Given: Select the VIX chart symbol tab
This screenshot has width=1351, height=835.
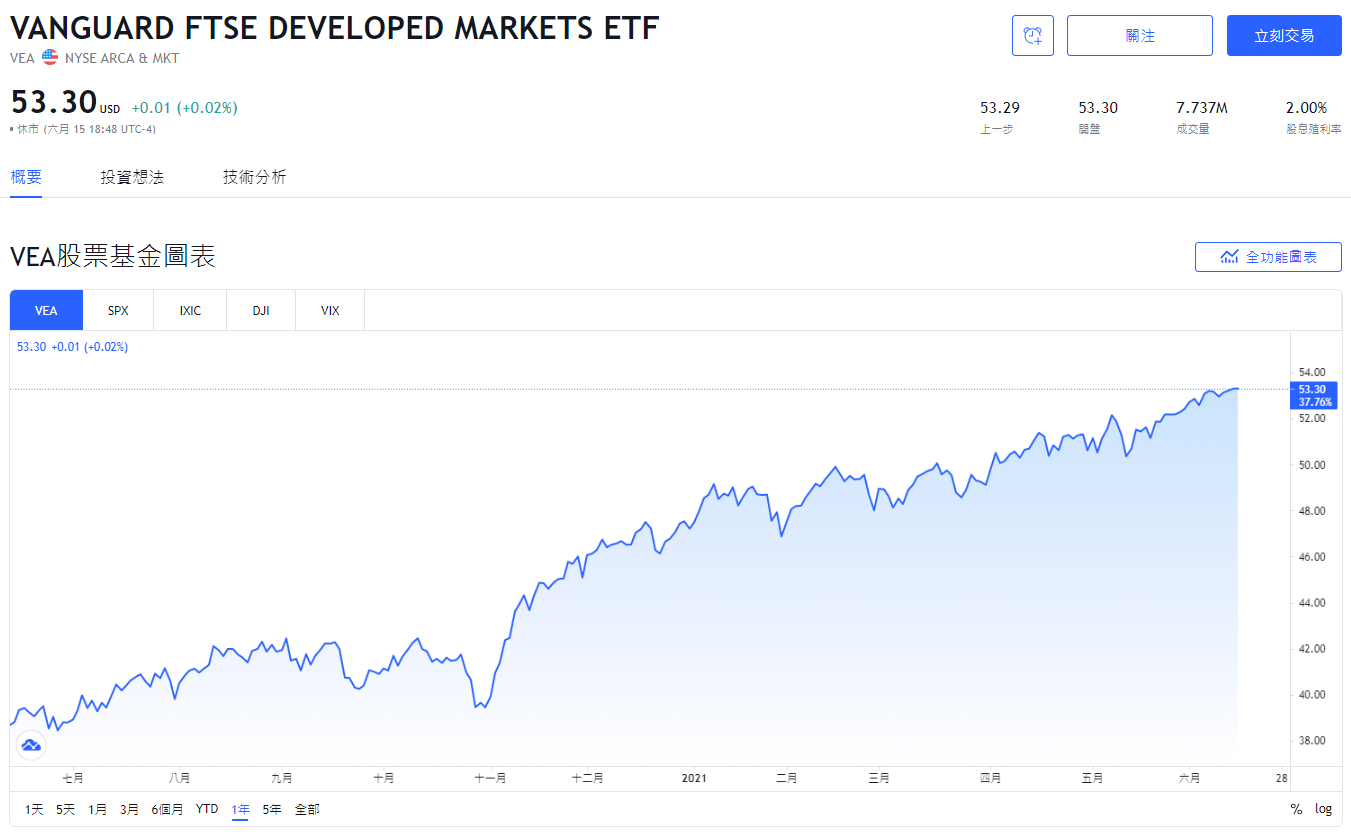Looking at the screenshot, I should click(330, 310).
